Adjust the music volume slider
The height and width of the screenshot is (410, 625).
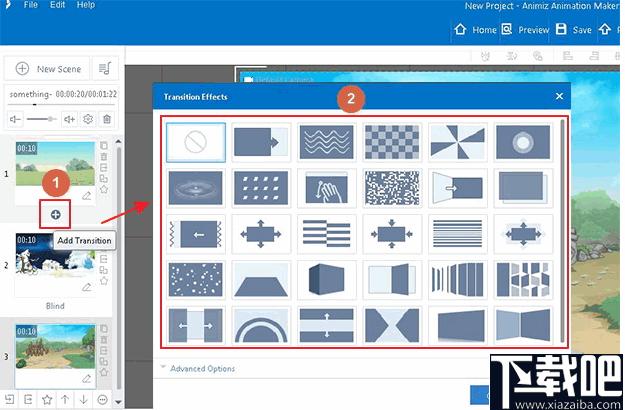click(41, 119)
